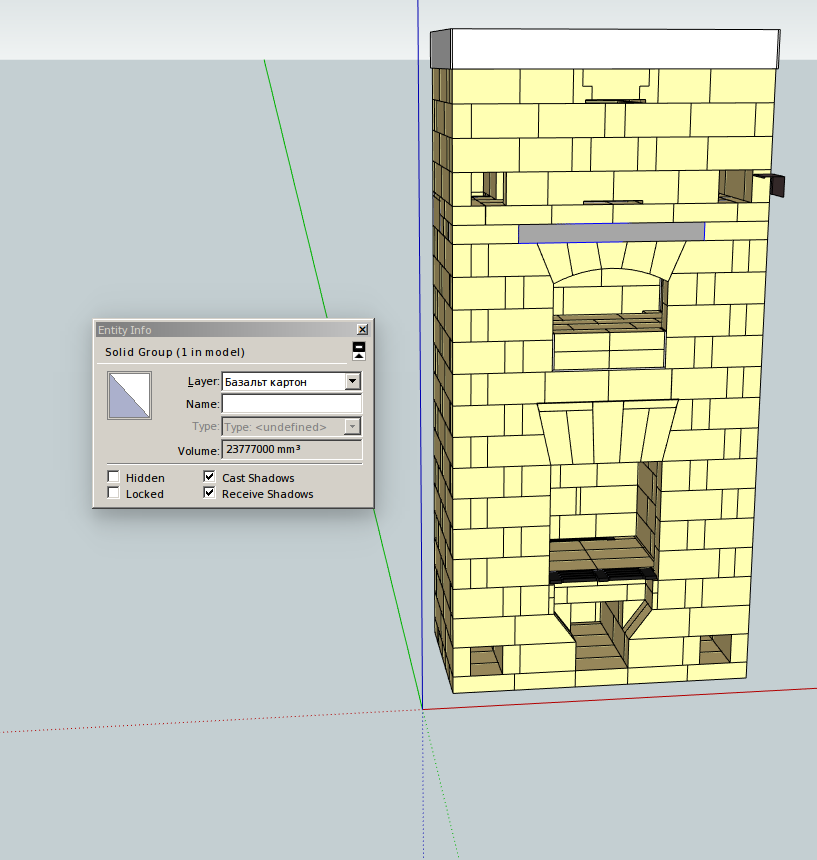
Task: Close the Entity Info panel
Action: [x=362, y=329]
